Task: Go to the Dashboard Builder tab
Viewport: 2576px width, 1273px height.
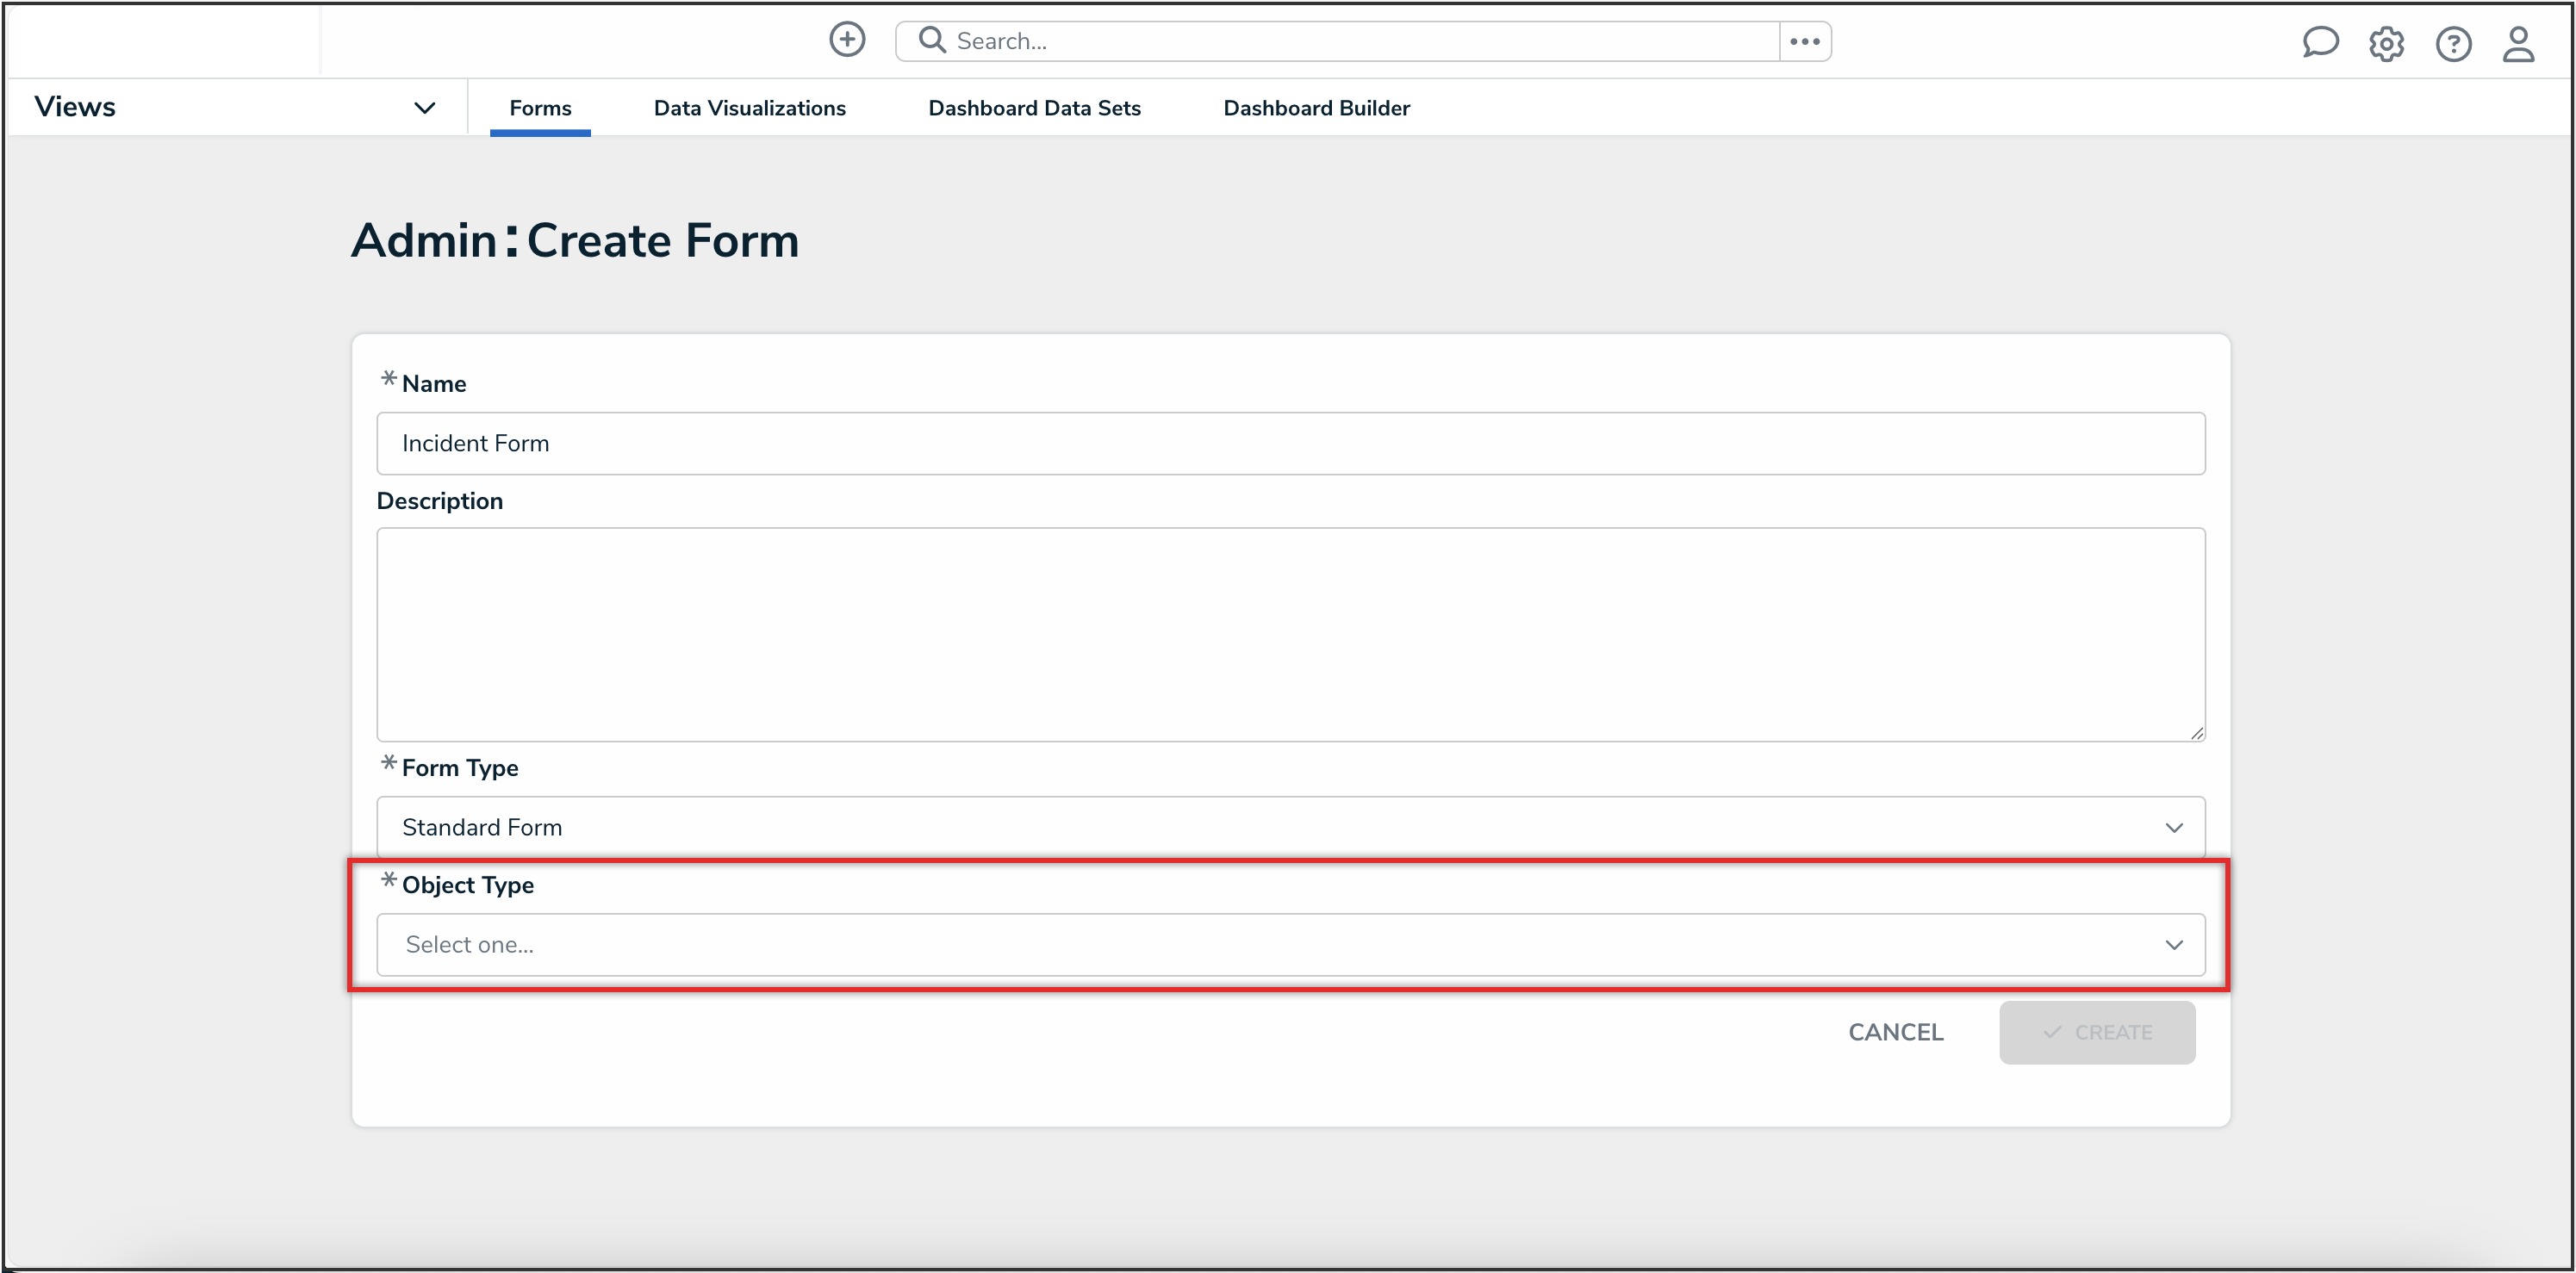Action: [1316, 108]
